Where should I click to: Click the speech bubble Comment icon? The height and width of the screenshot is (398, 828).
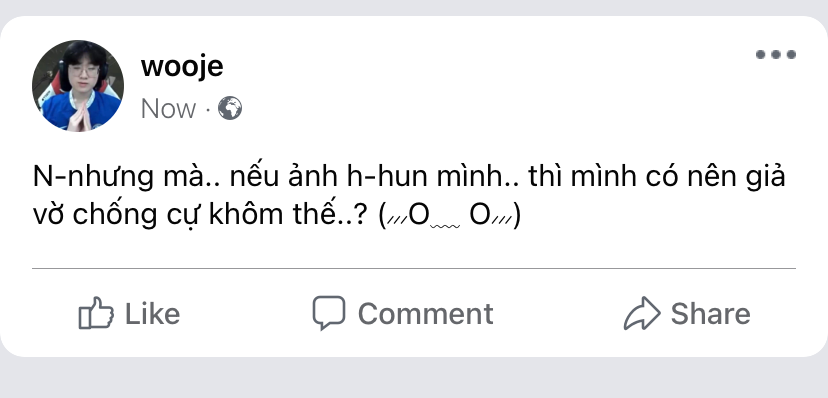tap(328, 312)
